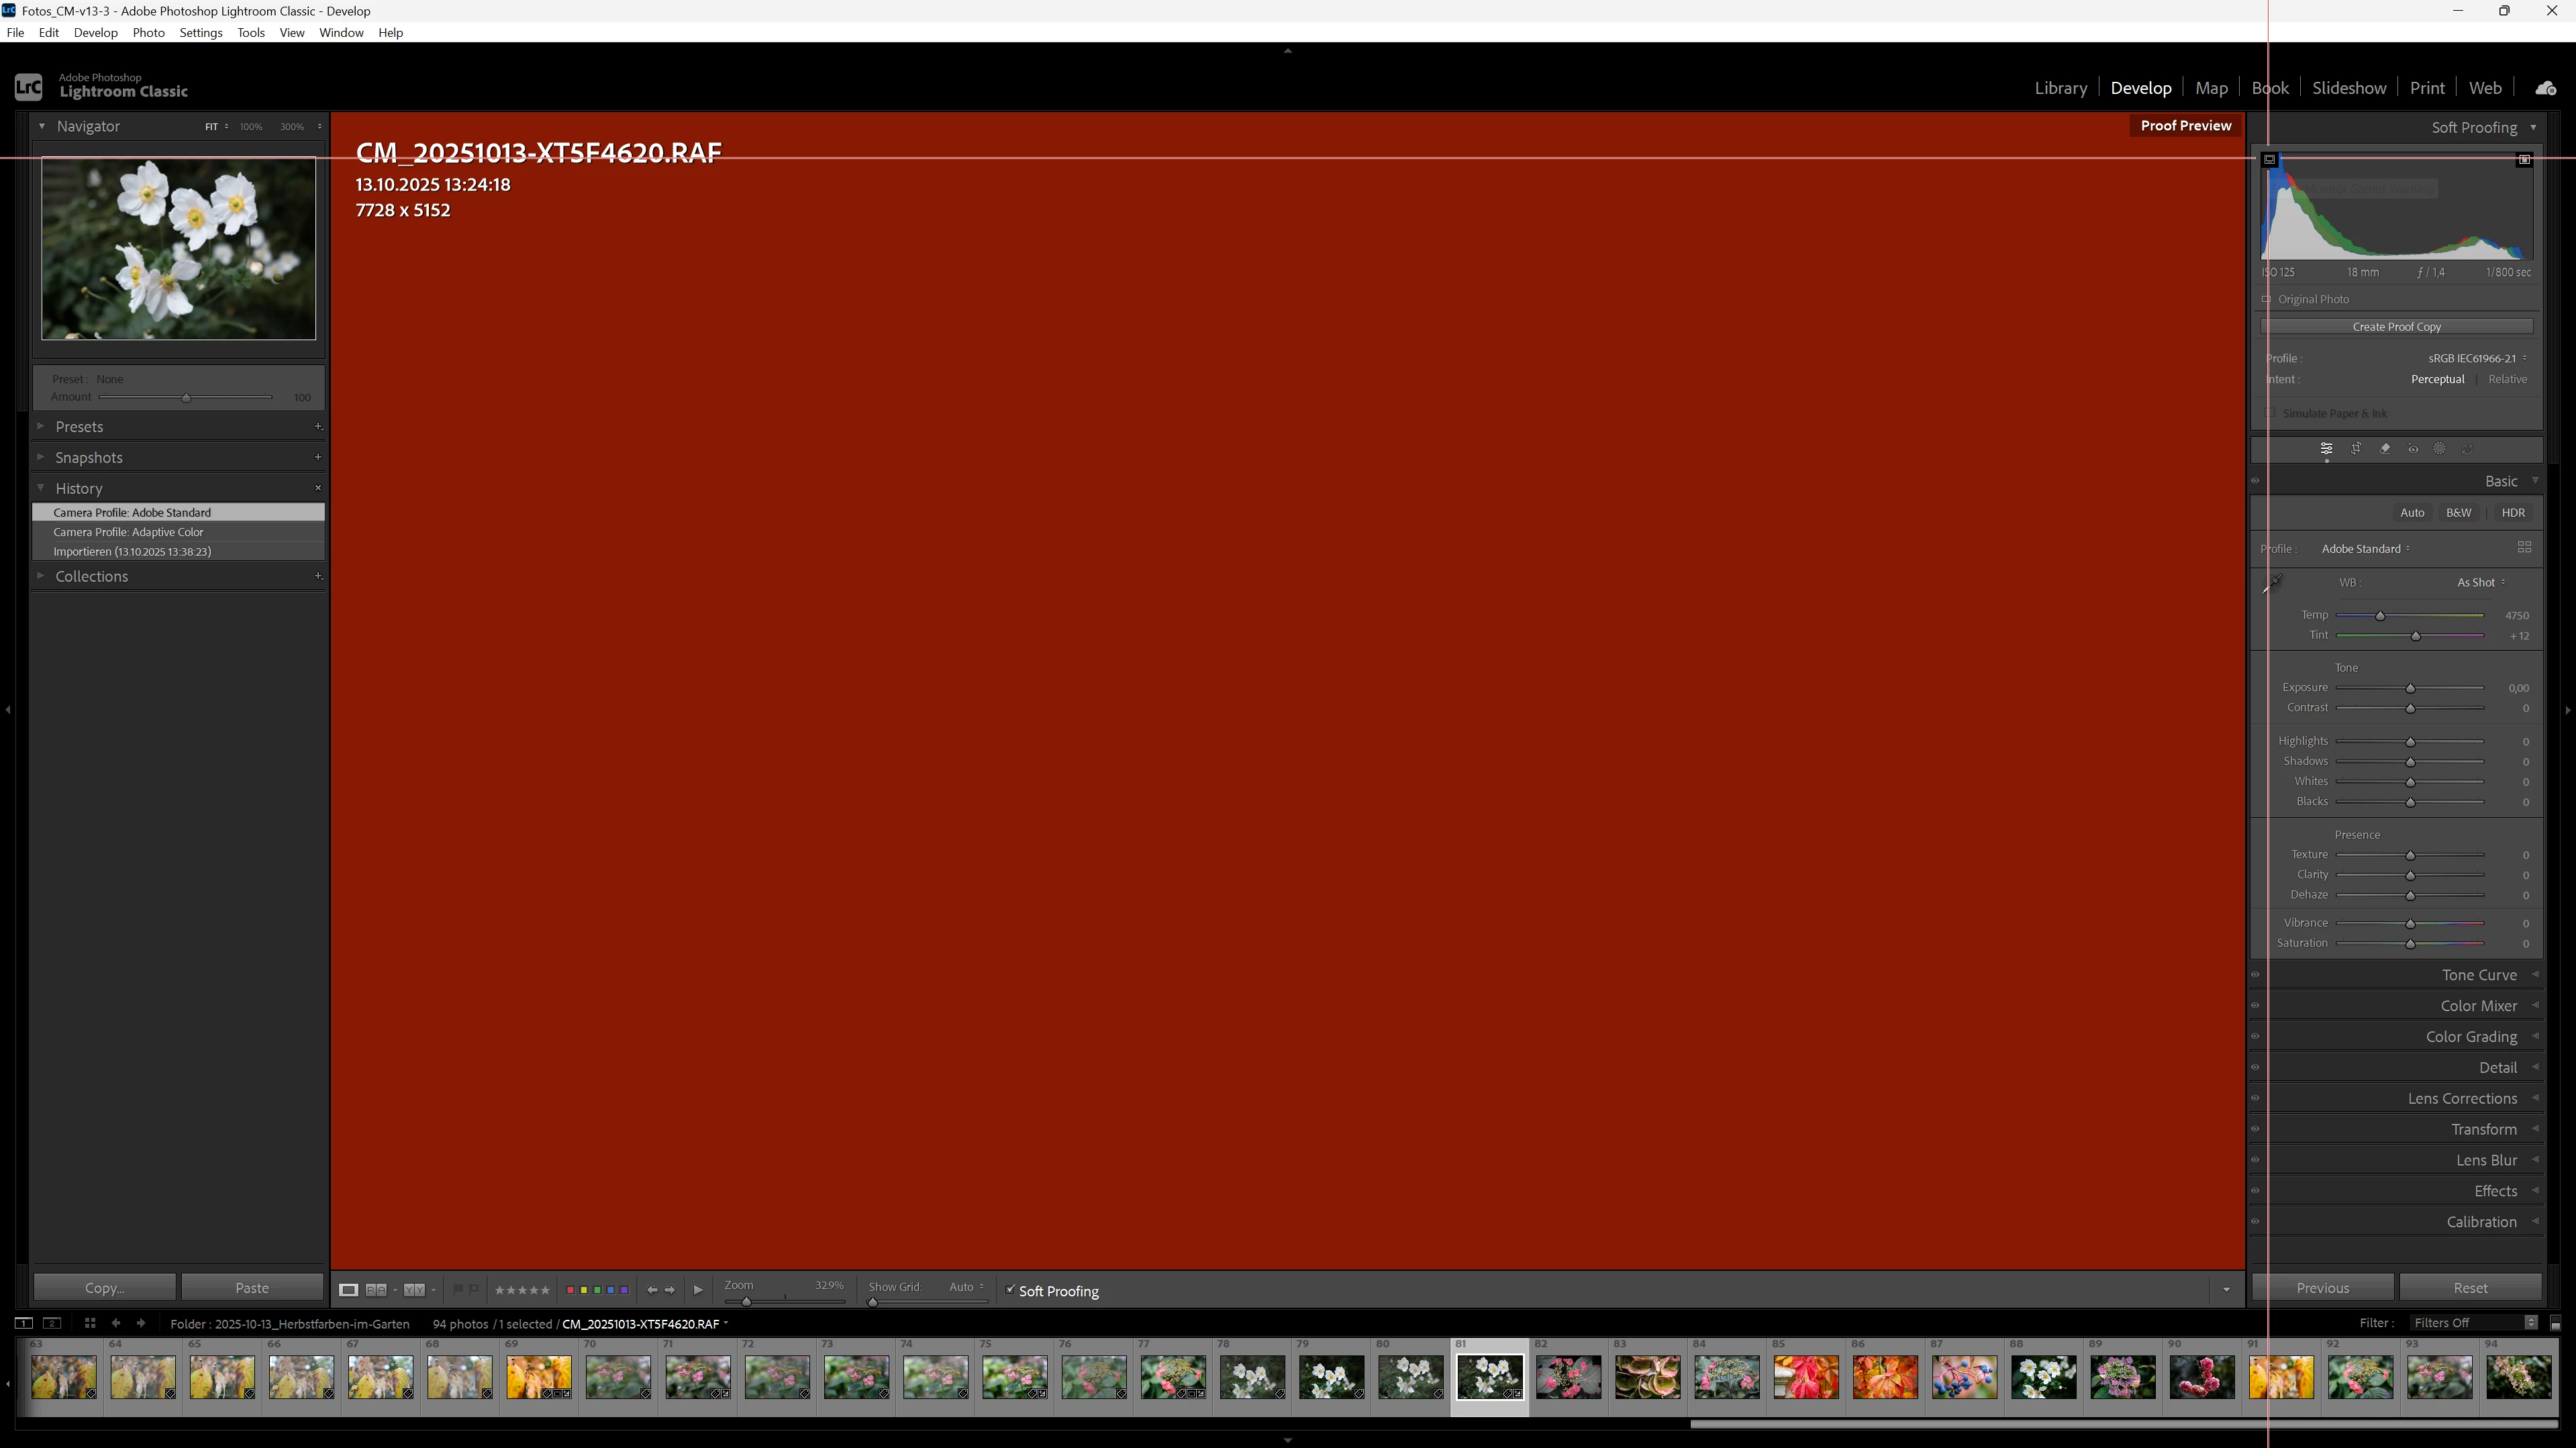The width and height of the screenshot is (2576, 1448).
Task: Switch to Before/After (Y|Y) view
Action: (414, 1290)
